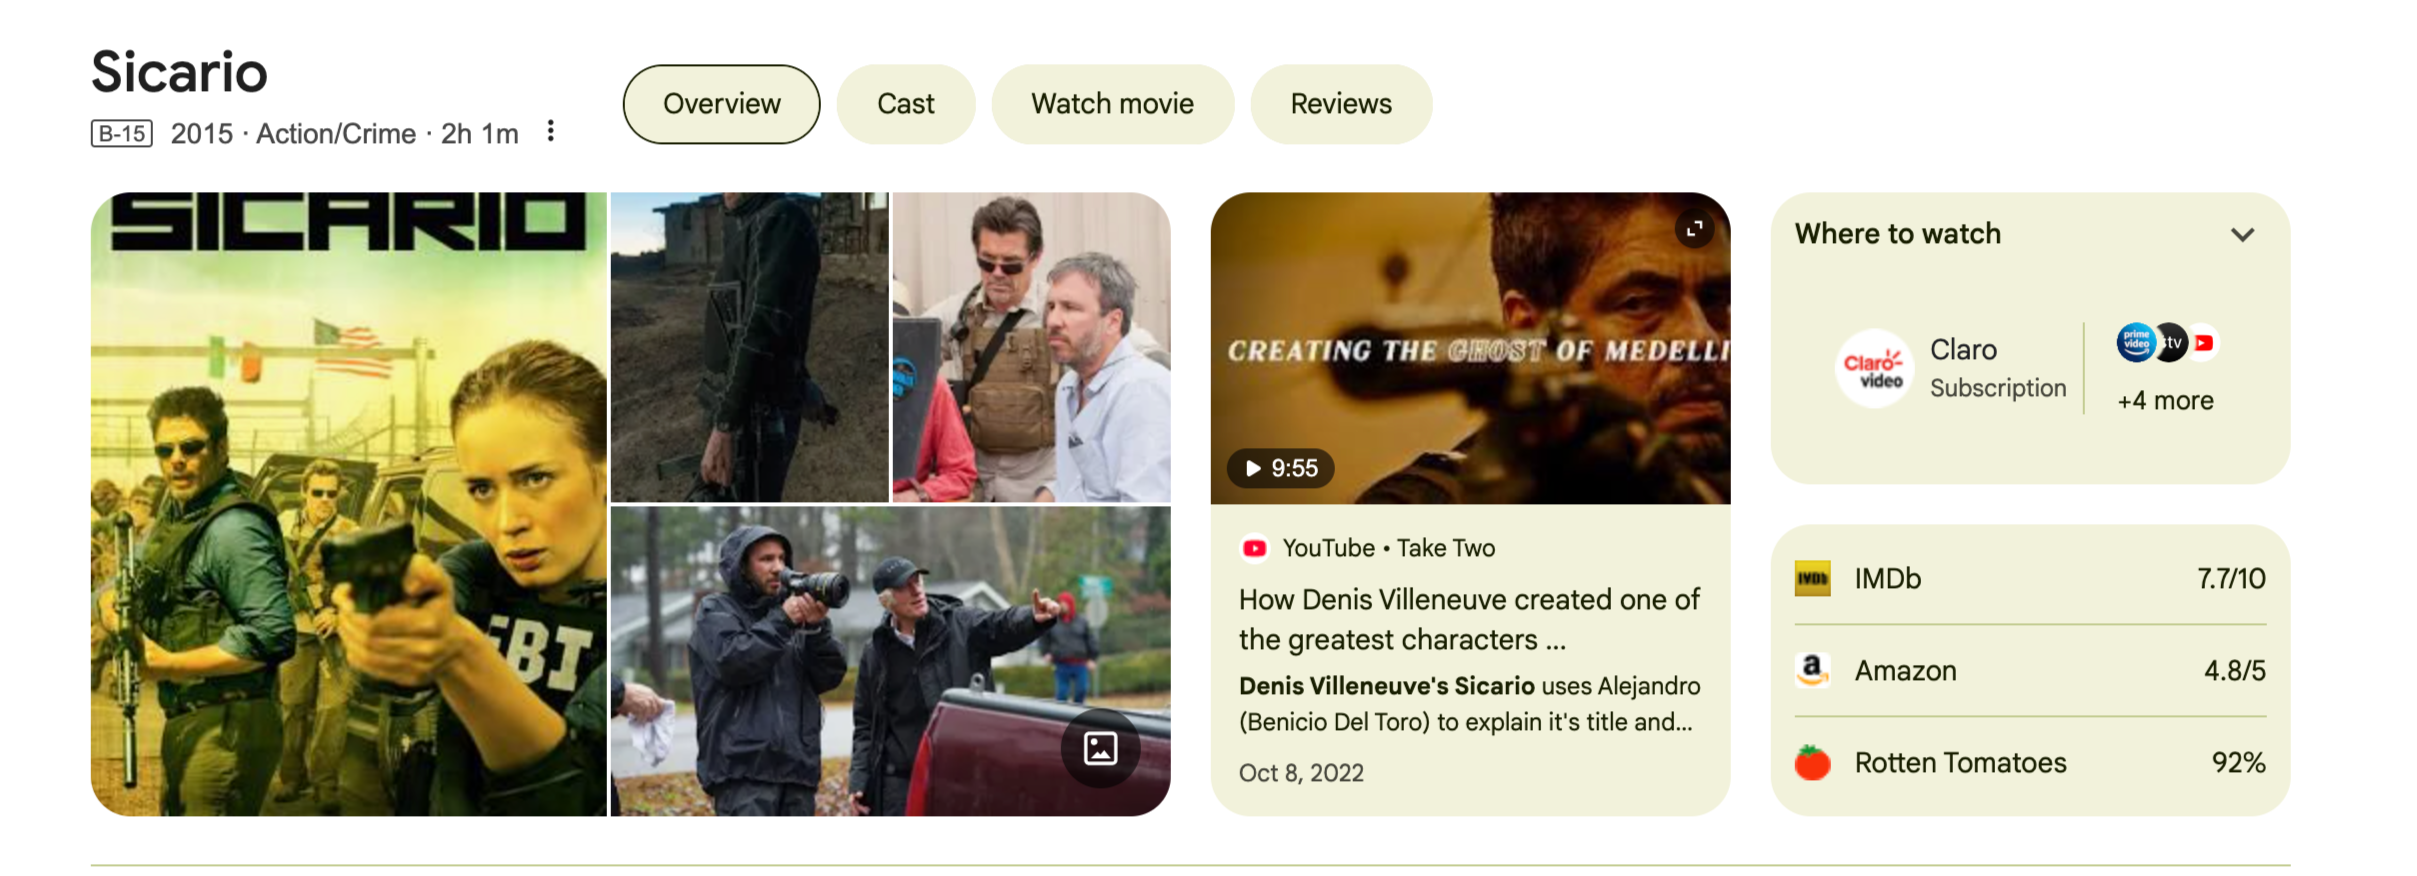Open the three-dot more options menu
2417x876 pixels.
point(551,132)
